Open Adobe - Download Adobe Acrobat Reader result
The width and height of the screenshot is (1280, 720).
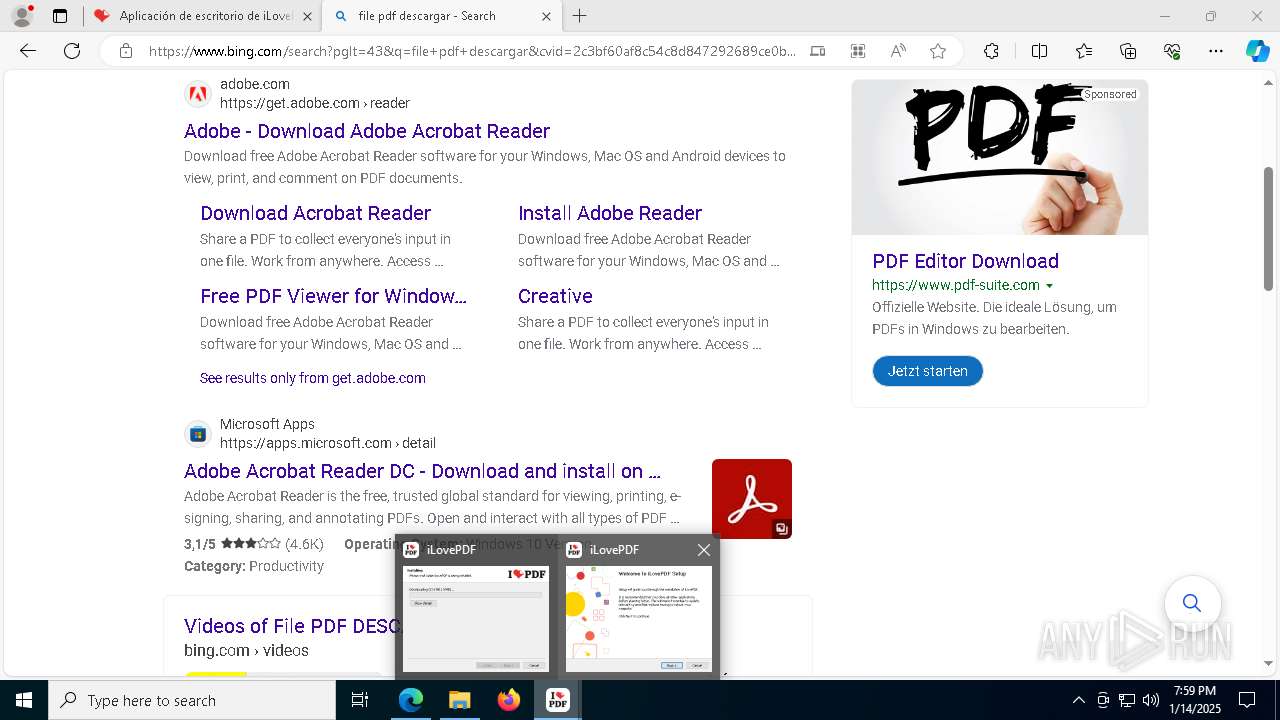(367, 131)
